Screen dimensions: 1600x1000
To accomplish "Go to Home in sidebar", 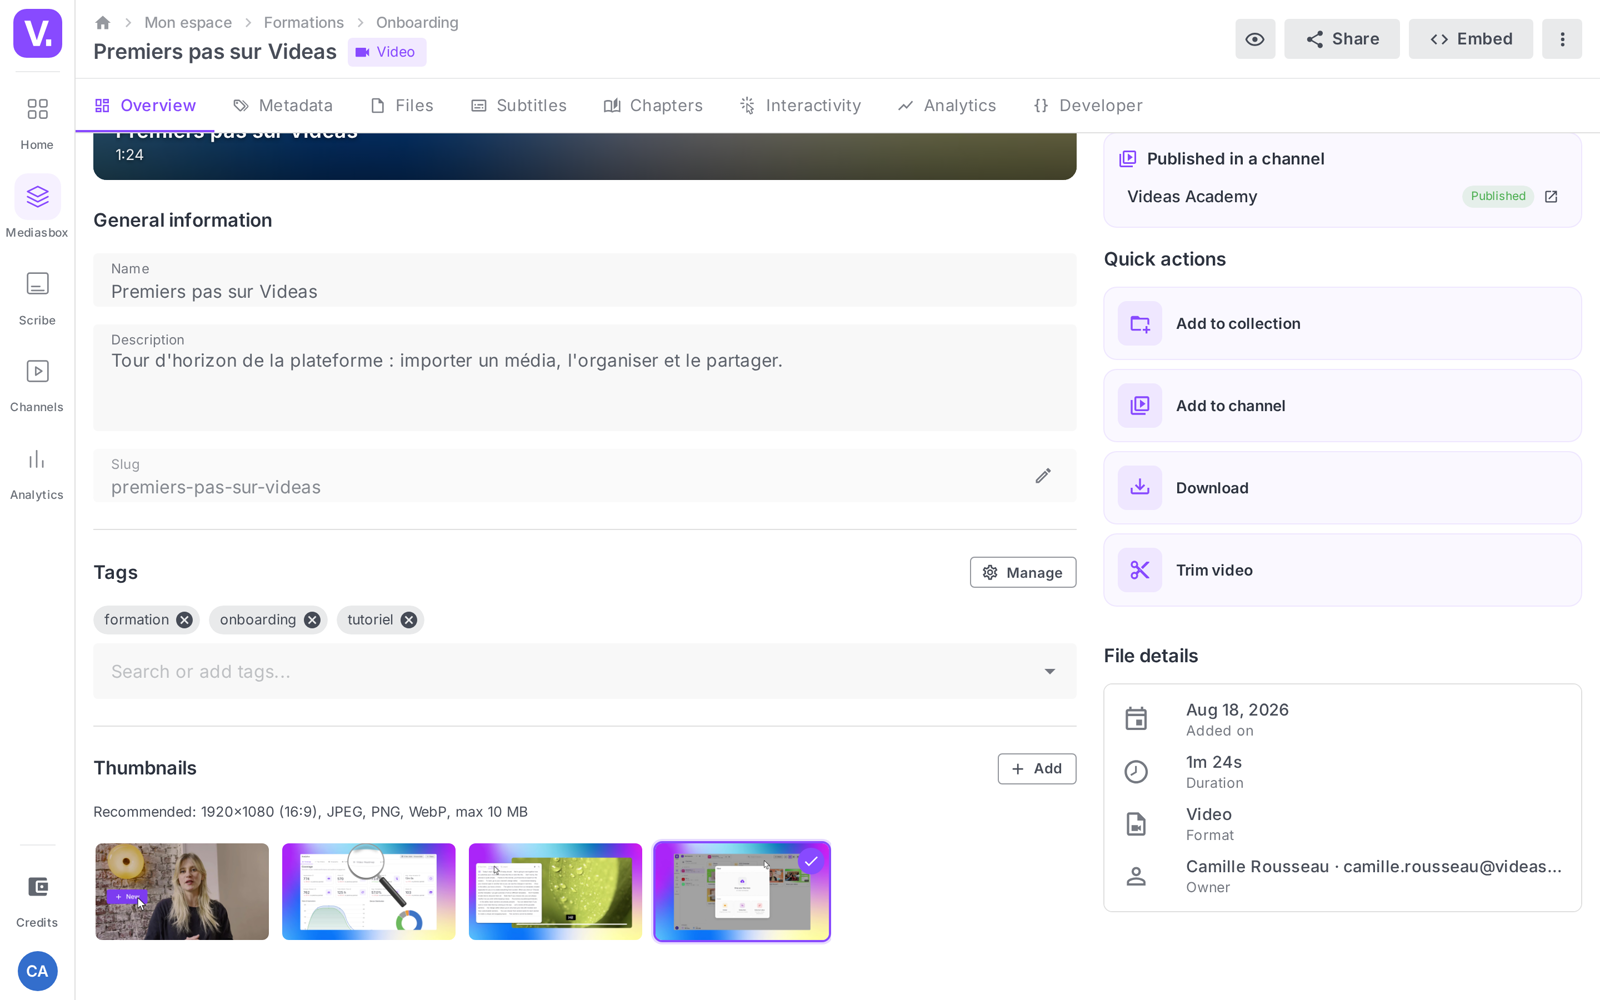I will [x=37, y=122].
